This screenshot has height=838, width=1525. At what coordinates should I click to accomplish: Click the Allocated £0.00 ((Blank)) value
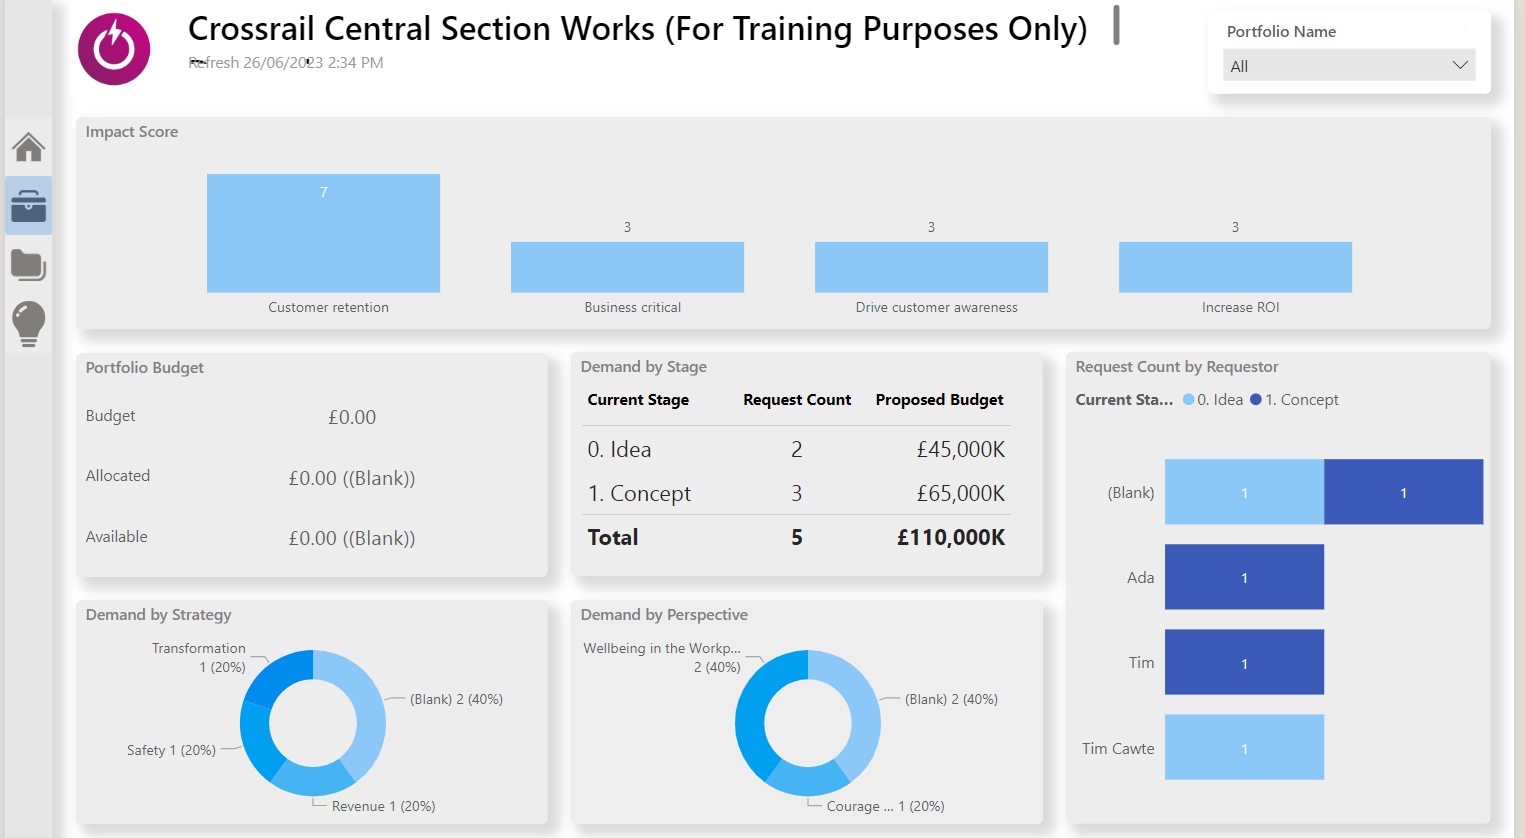pyautogui.click(x=352, y=478)
